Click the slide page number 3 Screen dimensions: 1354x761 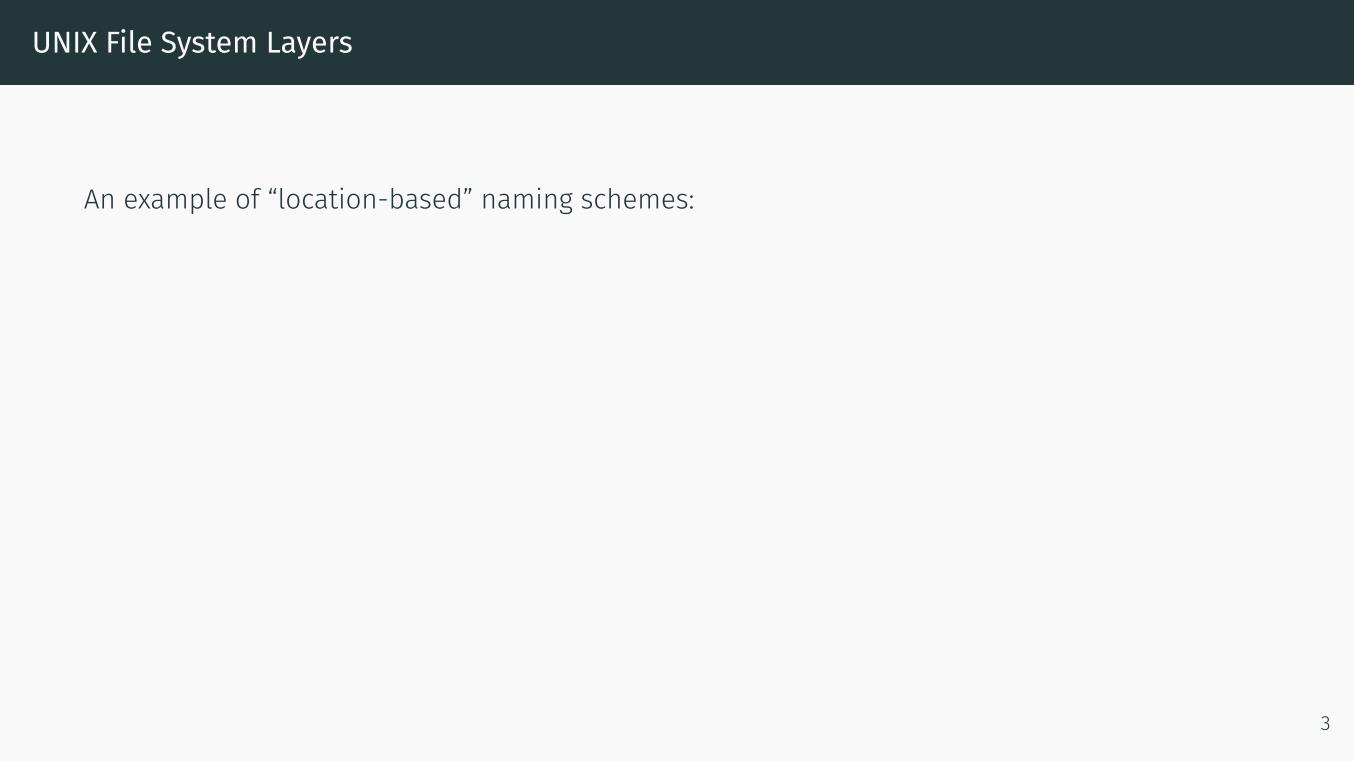pos(1325,723)
